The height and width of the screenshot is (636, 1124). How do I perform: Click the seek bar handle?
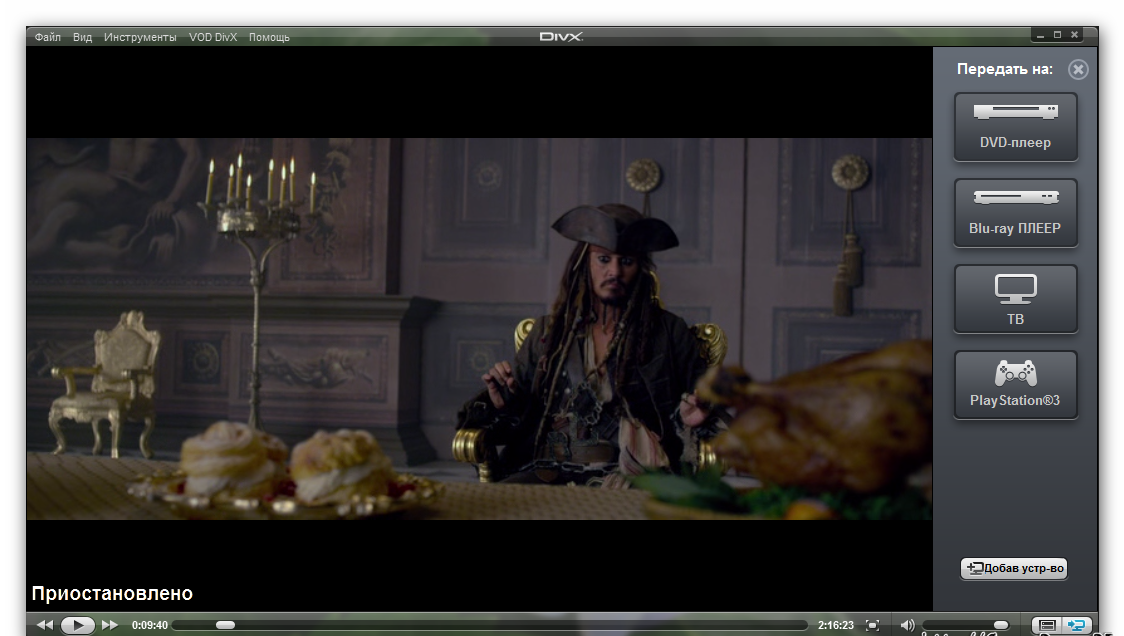[x=225, y=625]
